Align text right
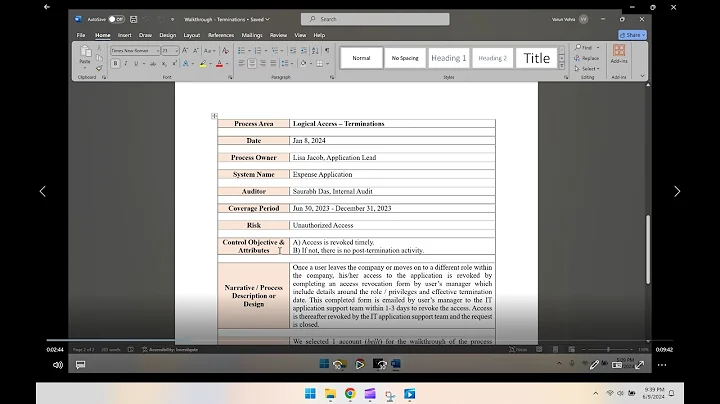 click(263, 63)
